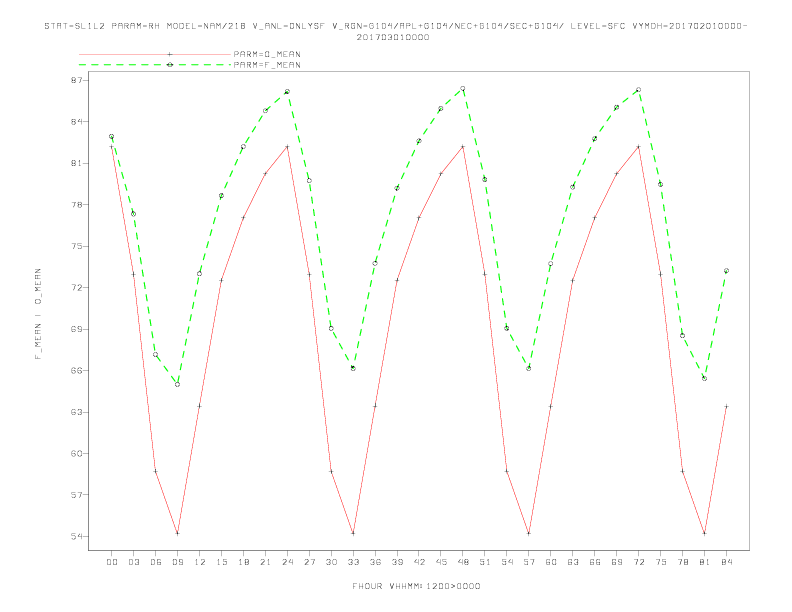Select F_MEAN circle marker at hour 24
Screen dimensions: 792x612
pos(287,92)
